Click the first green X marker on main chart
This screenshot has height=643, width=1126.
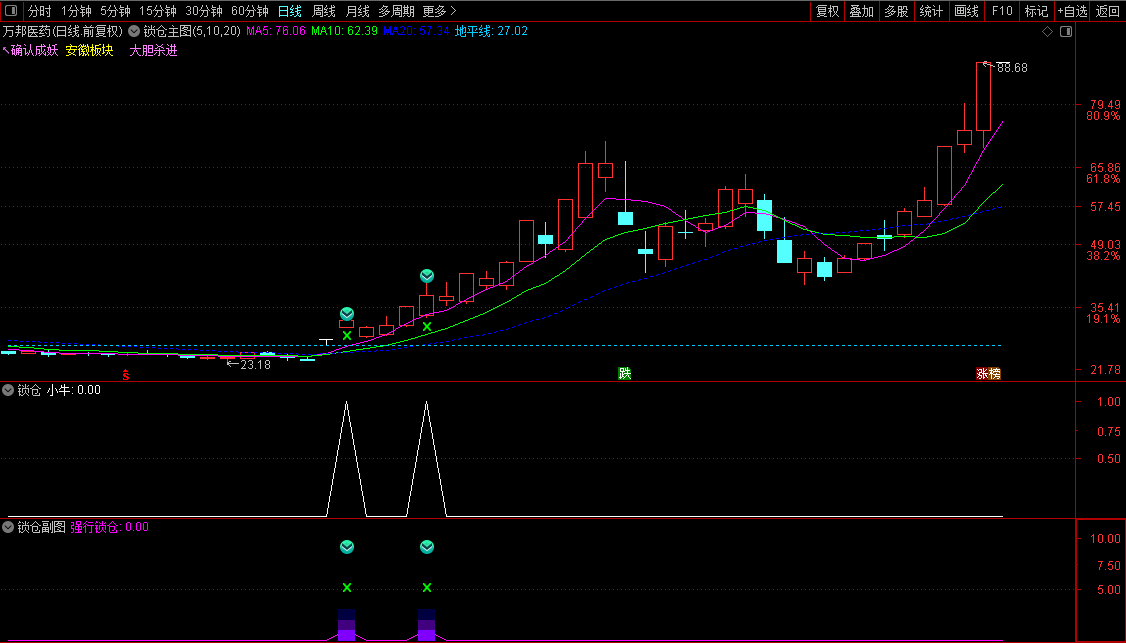pos(347,336)
